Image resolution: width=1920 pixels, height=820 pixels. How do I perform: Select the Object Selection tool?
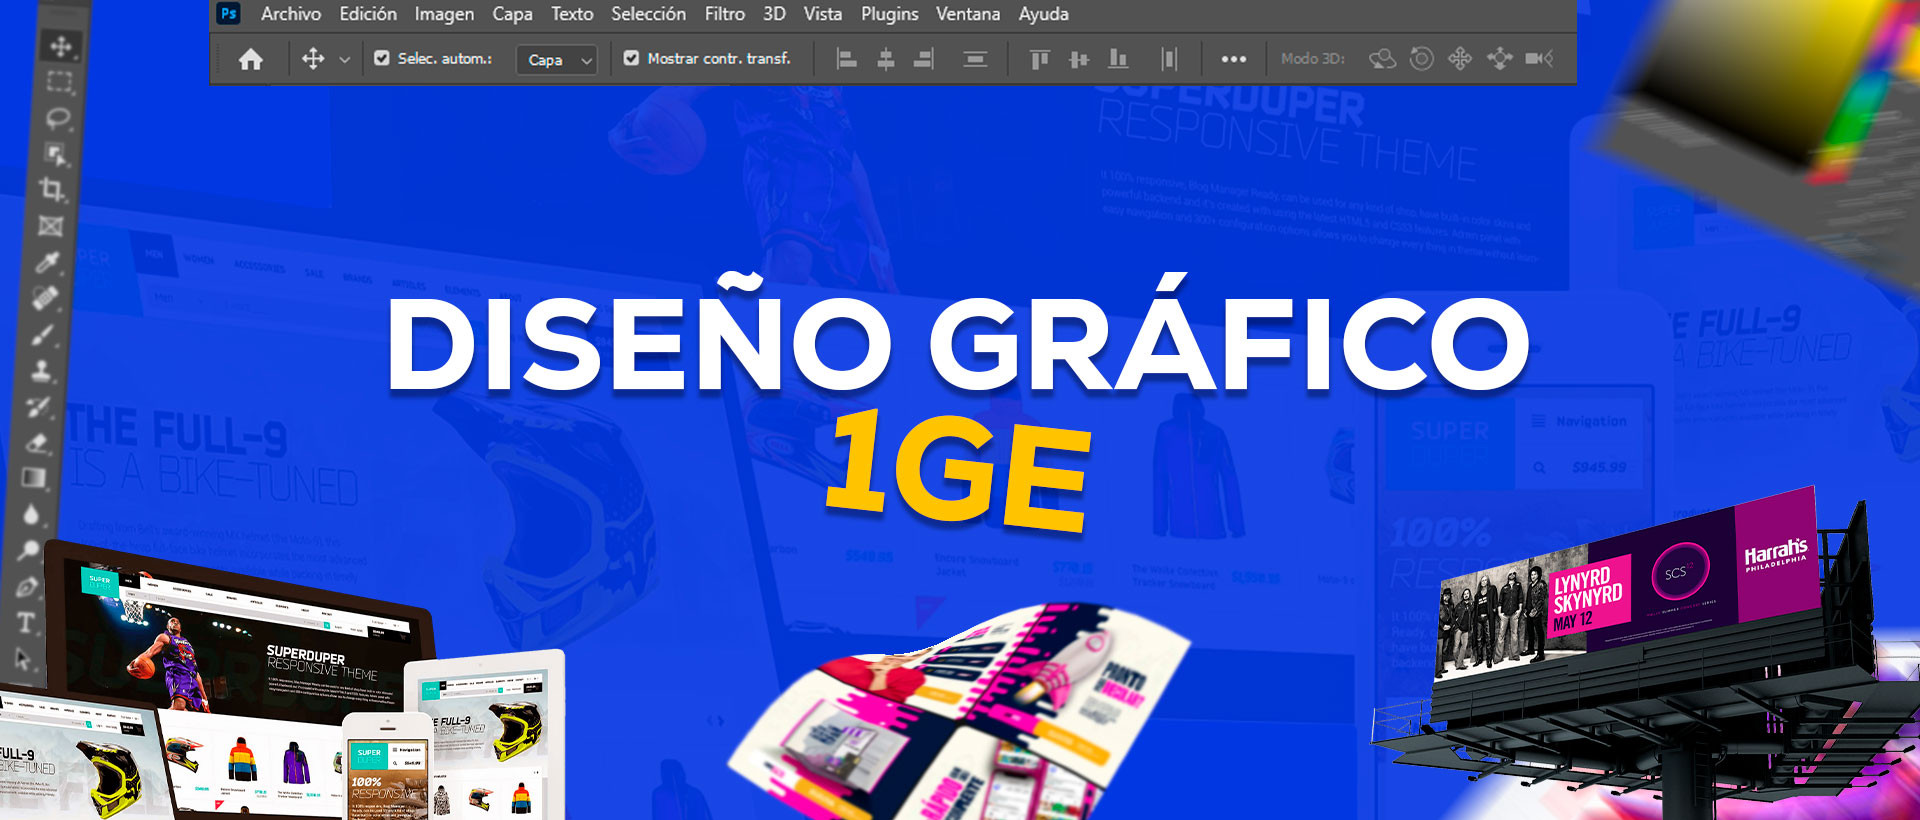55,154
